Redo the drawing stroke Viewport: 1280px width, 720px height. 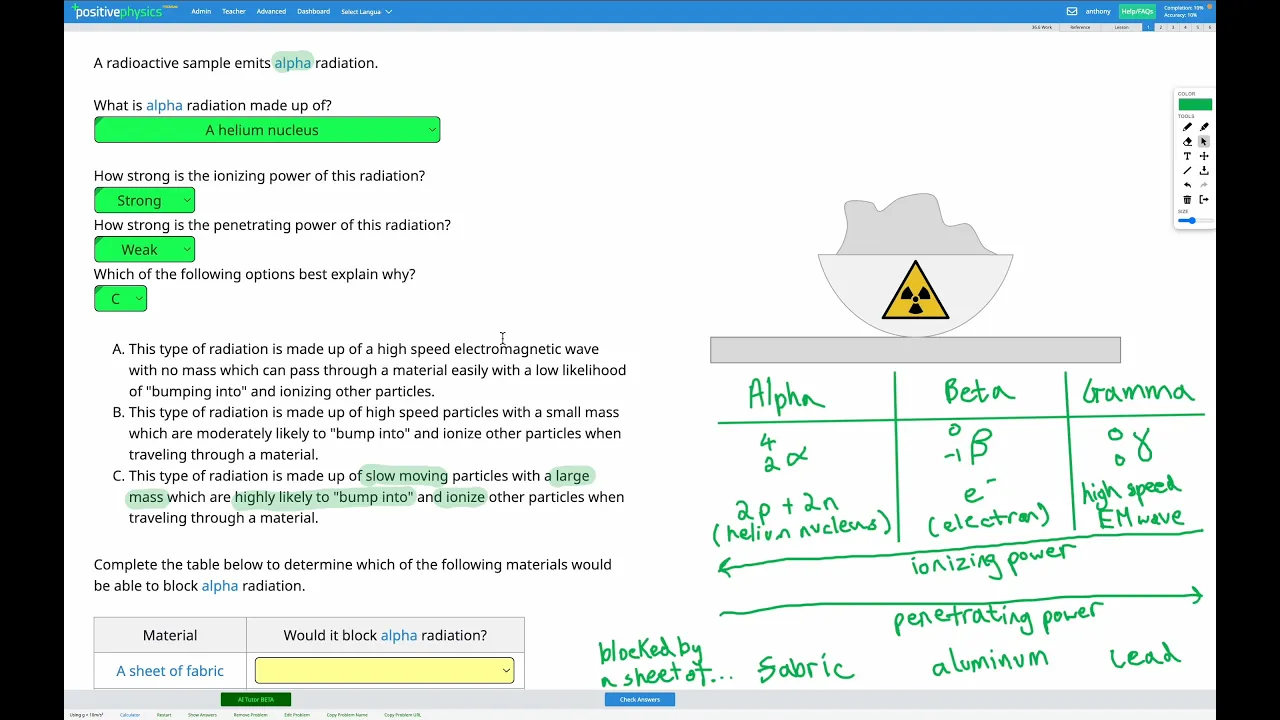[x=1204, y=185]
